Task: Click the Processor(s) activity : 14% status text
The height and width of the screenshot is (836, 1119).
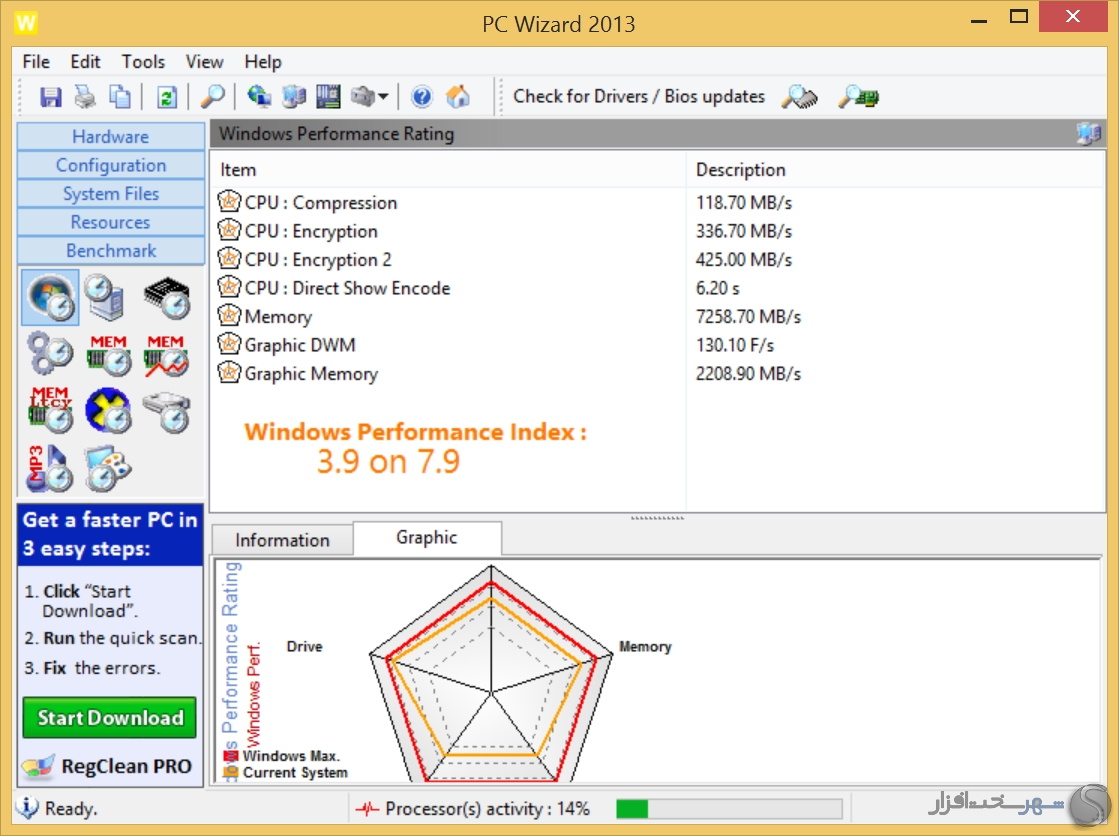Action: (487, 809)
